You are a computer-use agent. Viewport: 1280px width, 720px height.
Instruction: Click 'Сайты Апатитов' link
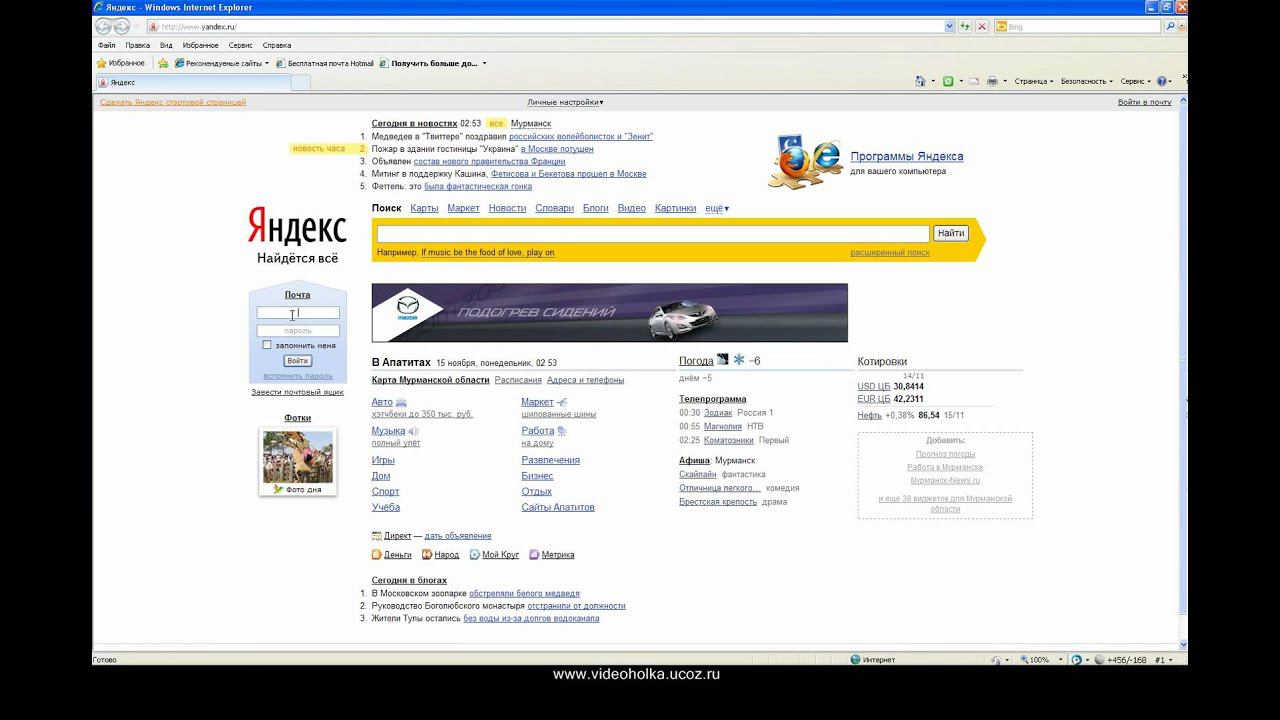[x=558, y=507]
